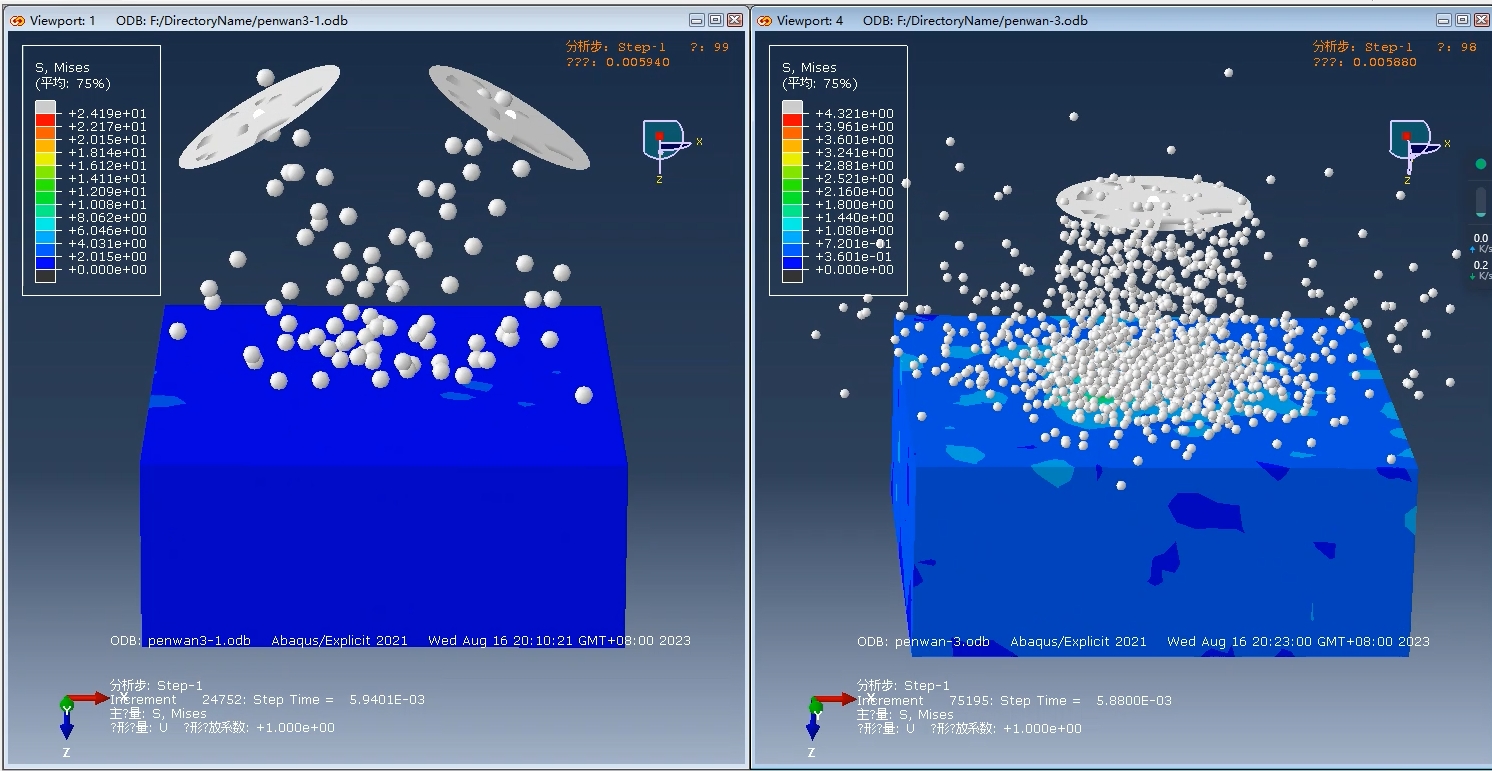The width and height of the screenshot is (1492, 771).
Task: Click the Increment 75195 state block text
Action: [1014, 701]
